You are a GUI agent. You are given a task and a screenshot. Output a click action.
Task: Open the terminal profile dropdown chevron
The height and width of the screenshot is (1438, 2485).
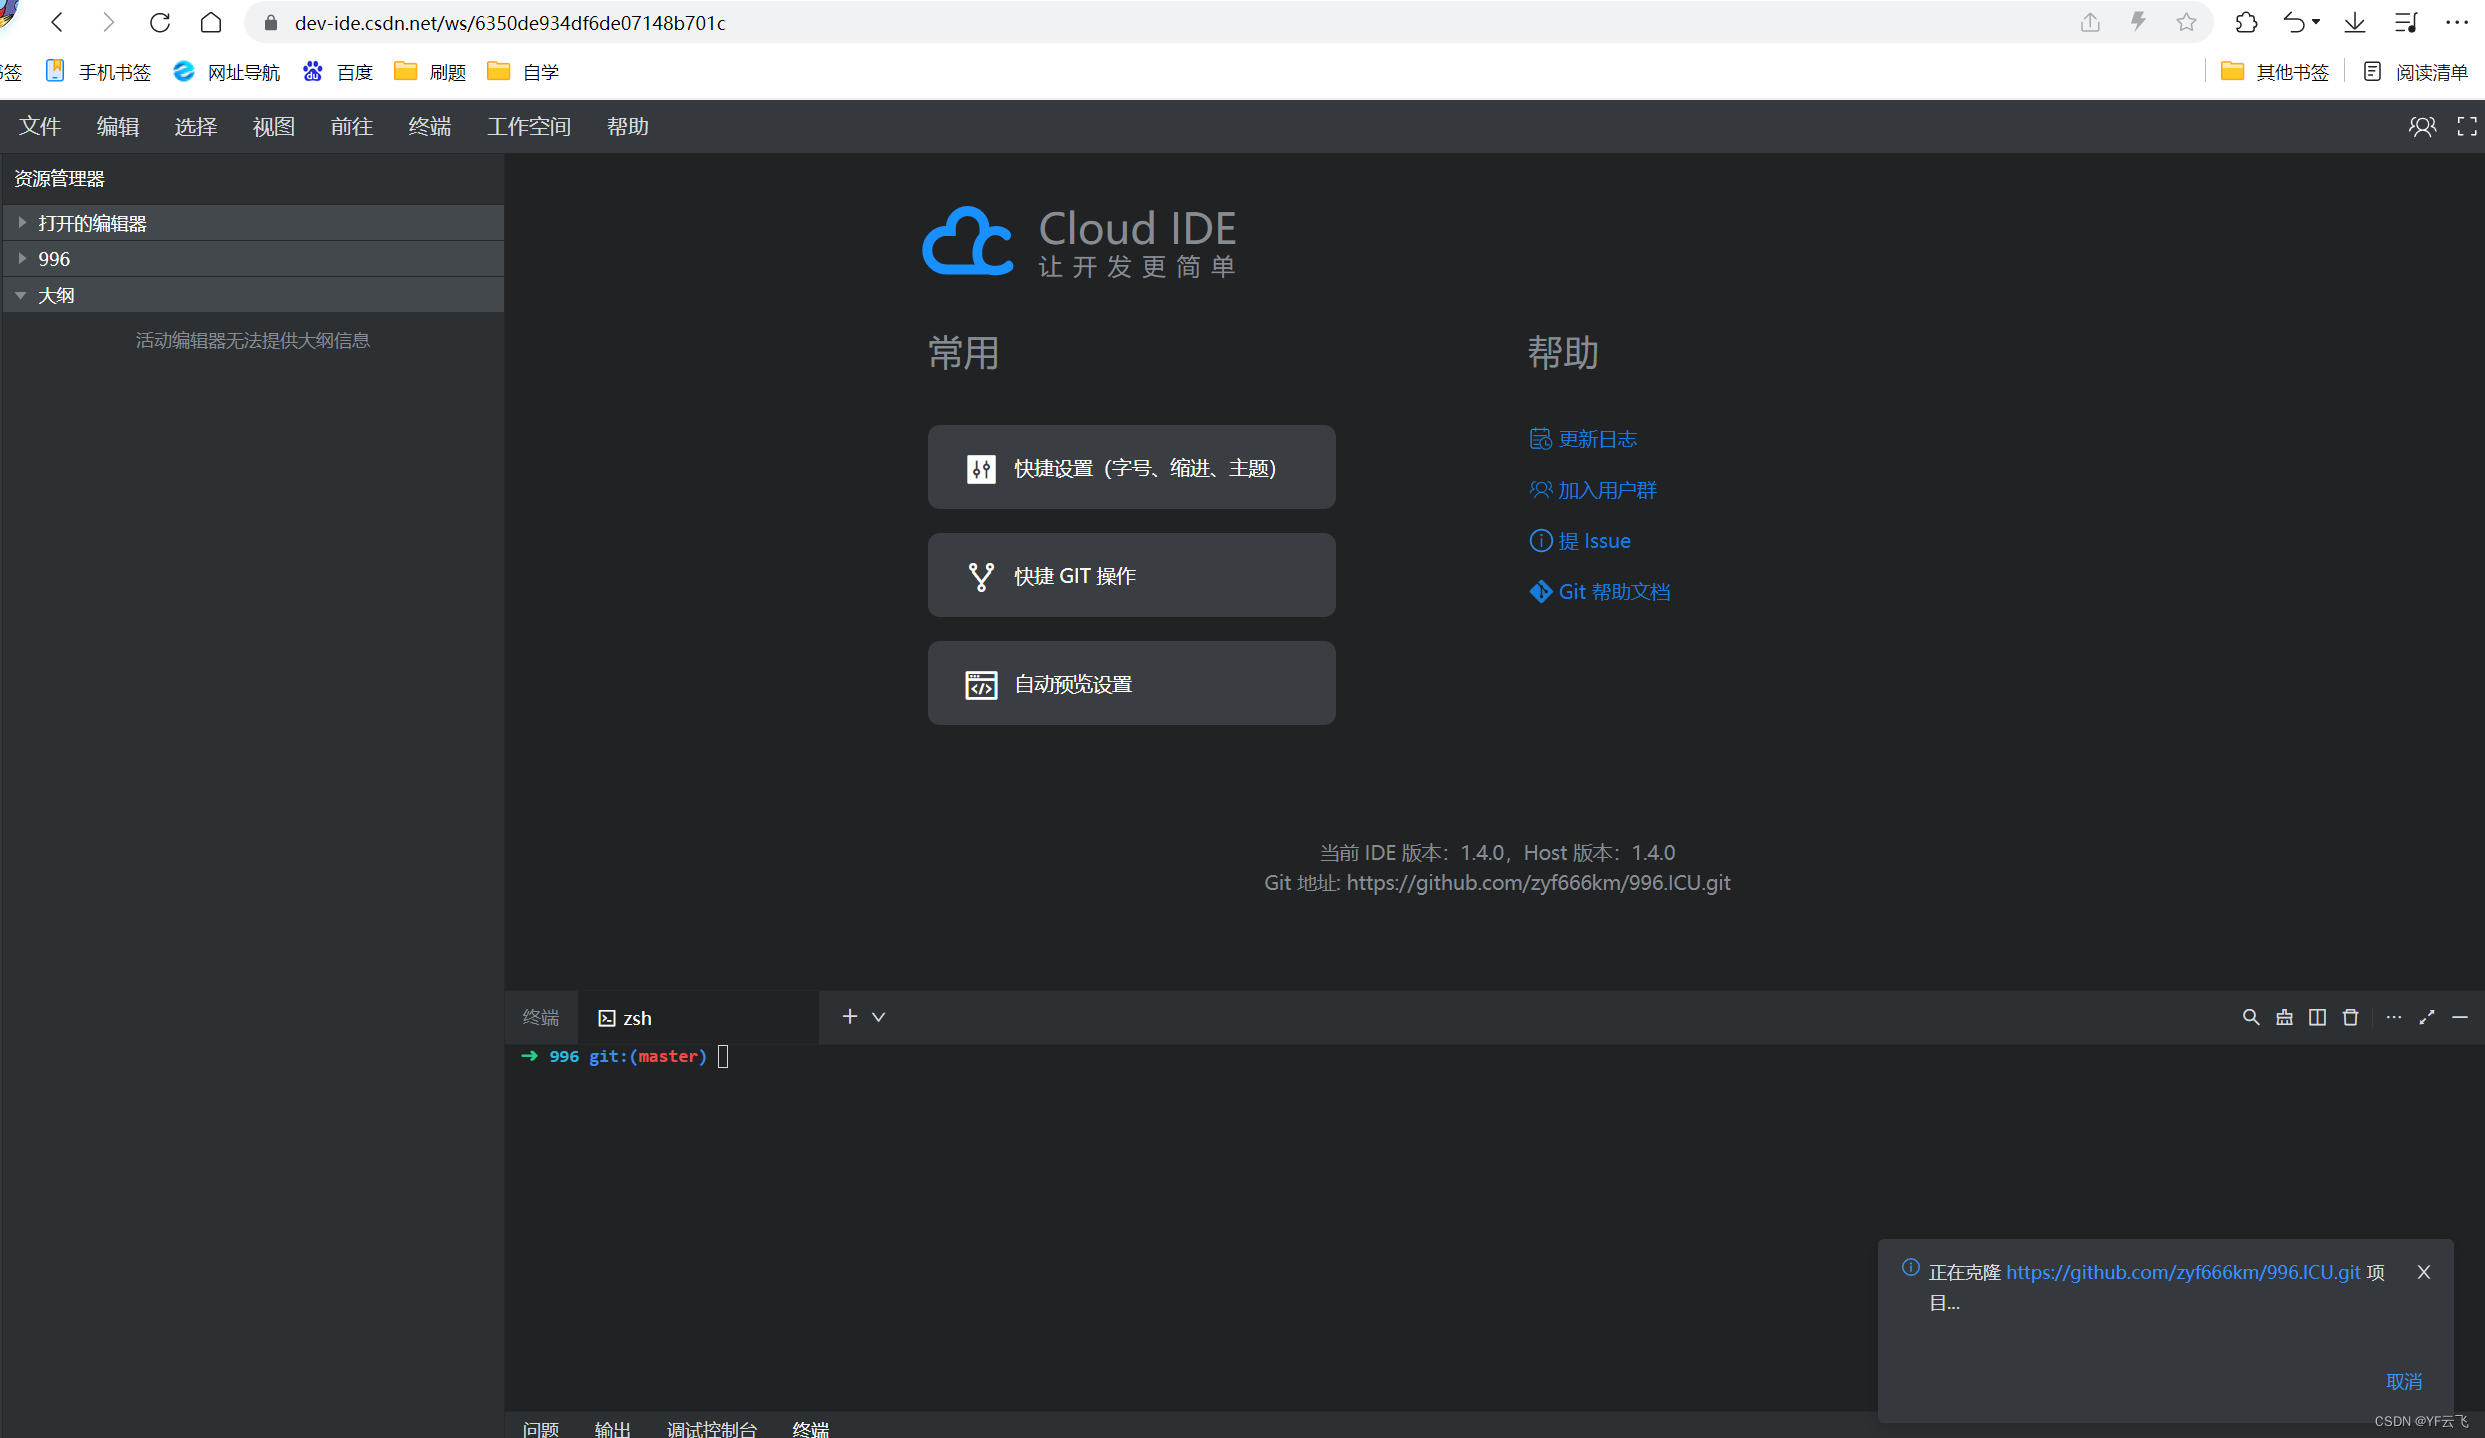coord(878,1016)
